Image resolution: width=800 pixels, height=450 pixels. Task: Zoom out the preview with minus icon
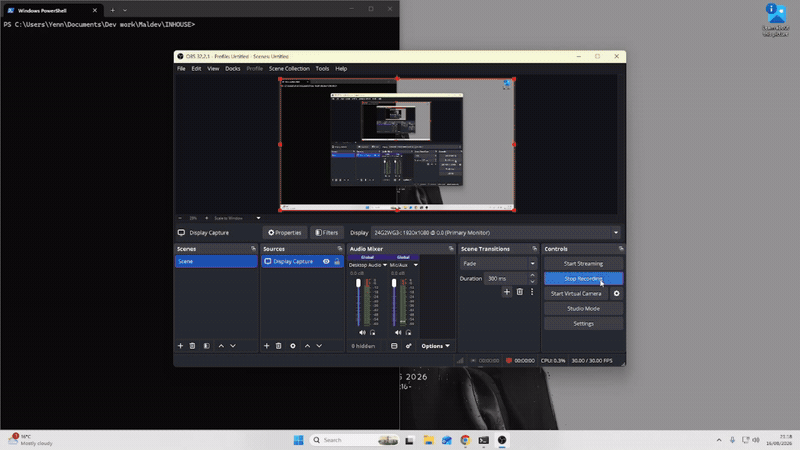[180, 218]
